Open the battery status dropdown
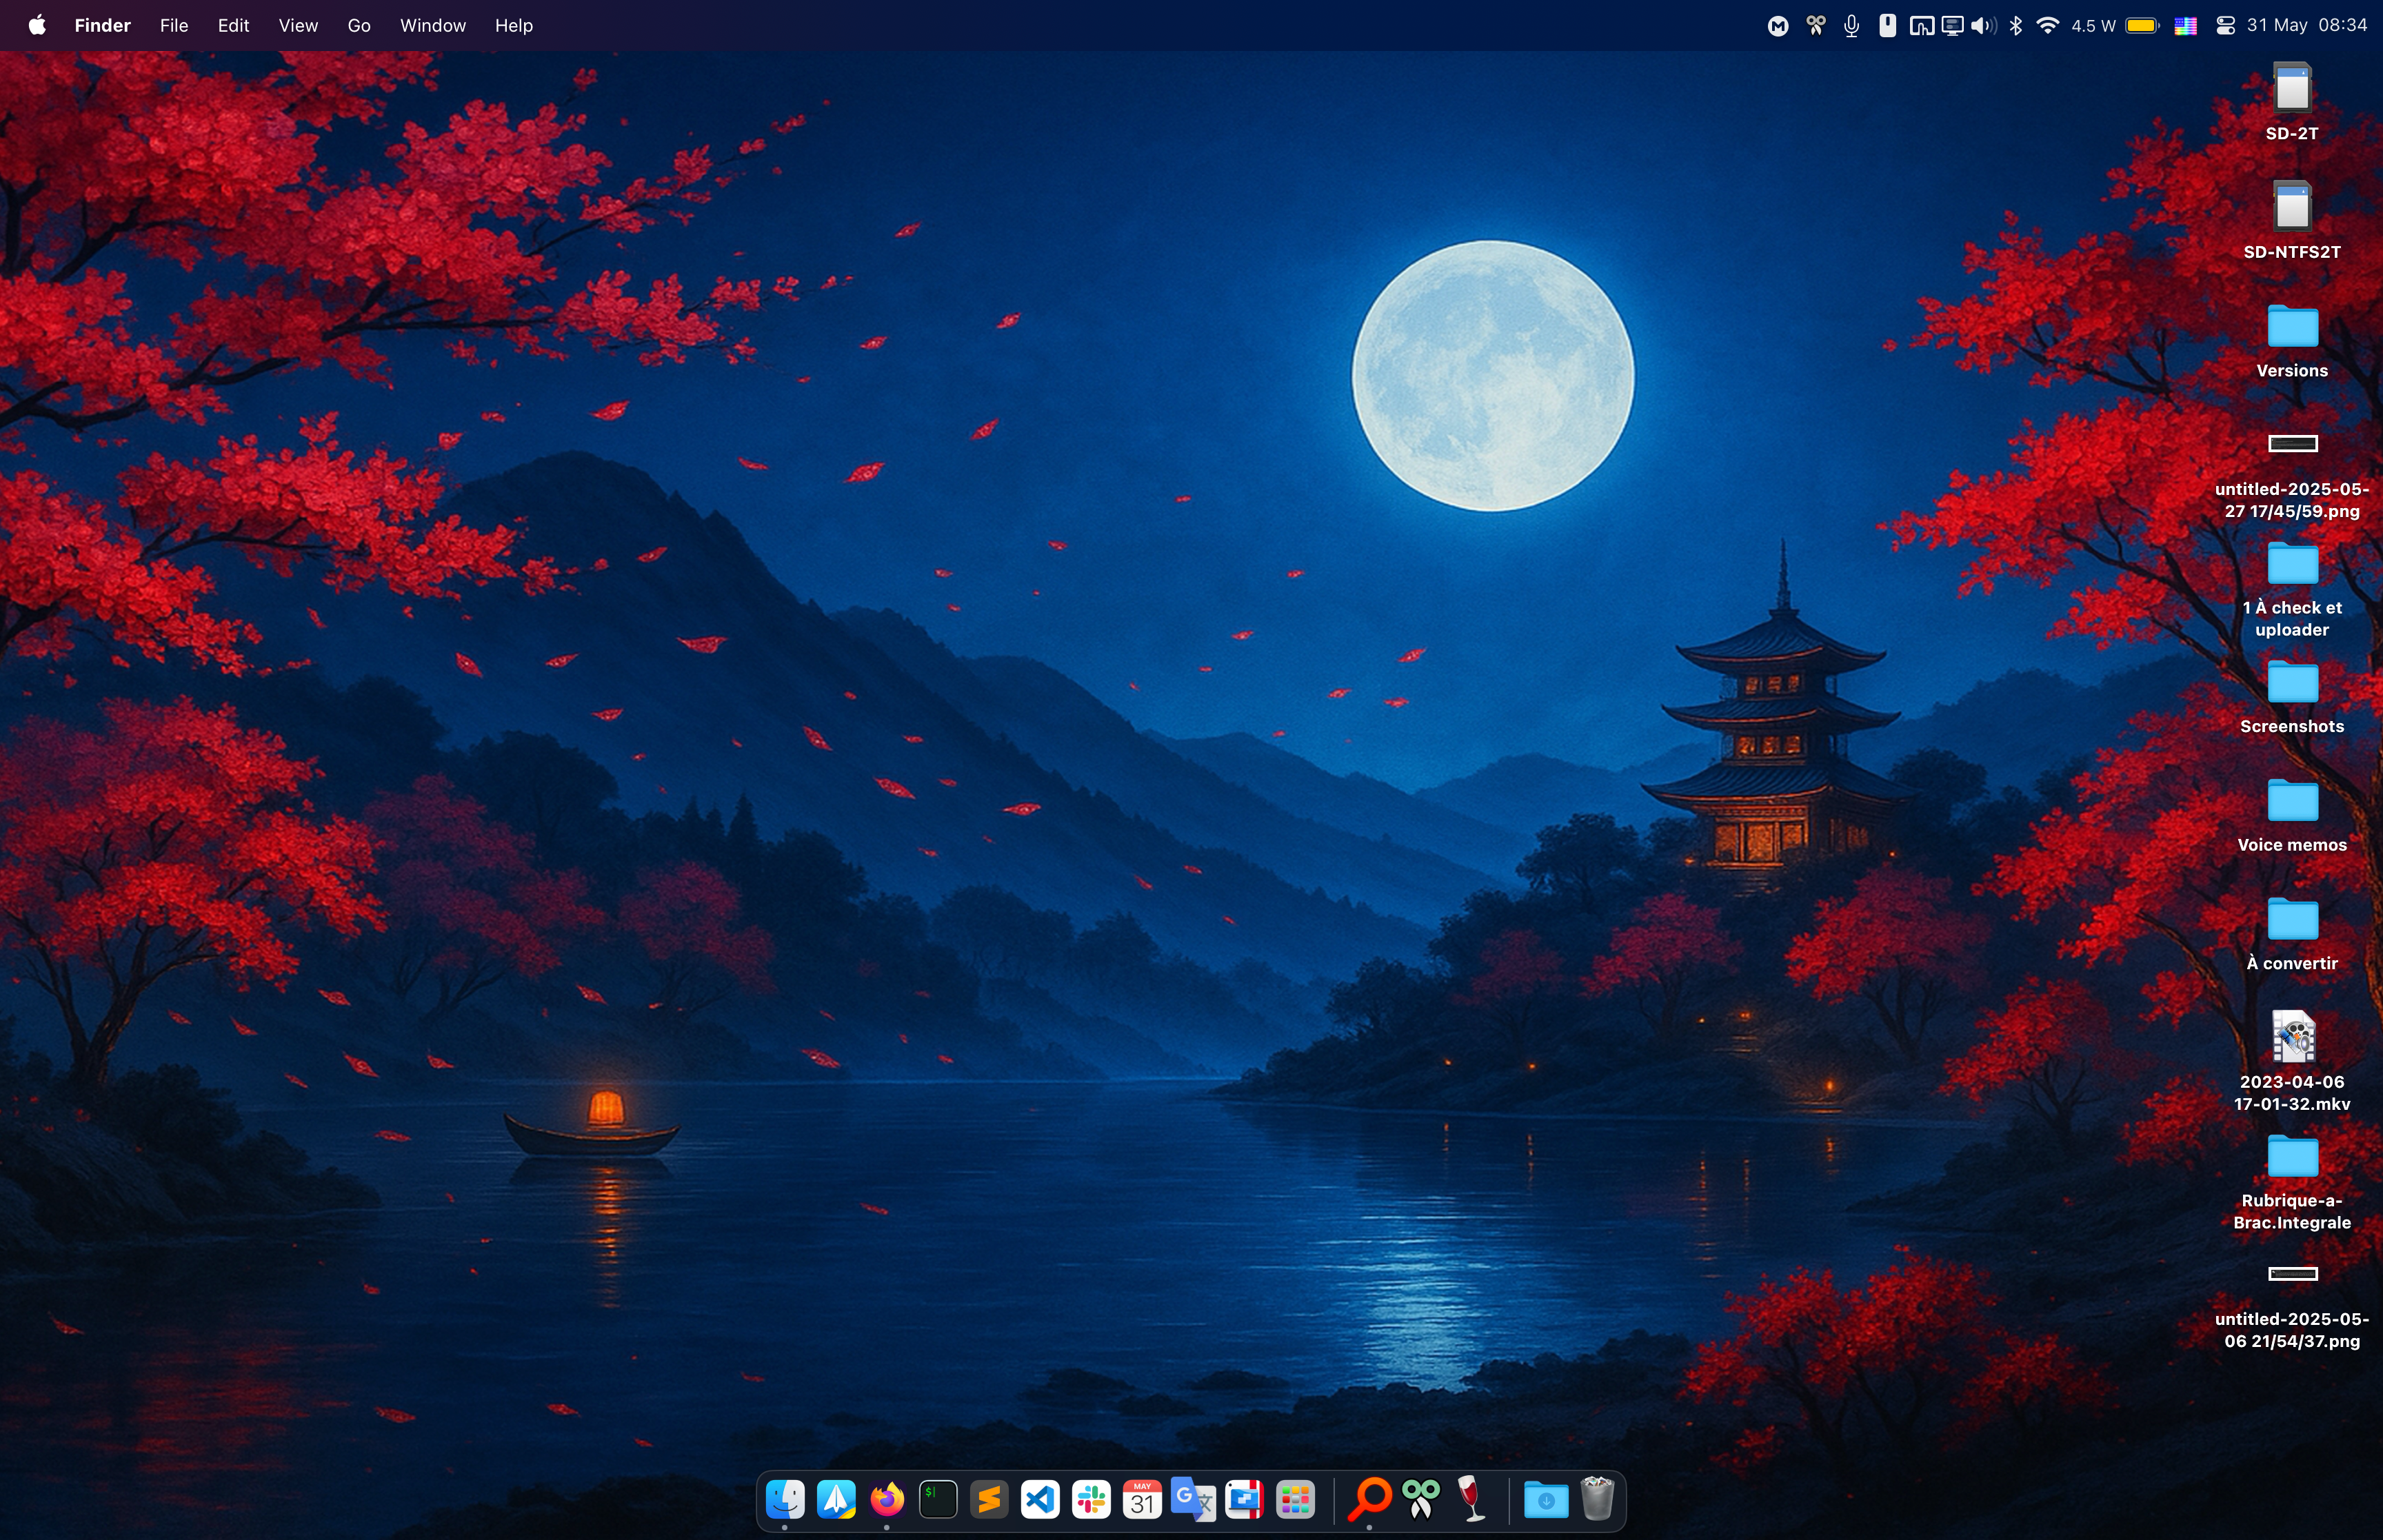Image resolution: width=2383 pixels, height=1540 pixels. pyautogui.click(x=2142, y=26)
